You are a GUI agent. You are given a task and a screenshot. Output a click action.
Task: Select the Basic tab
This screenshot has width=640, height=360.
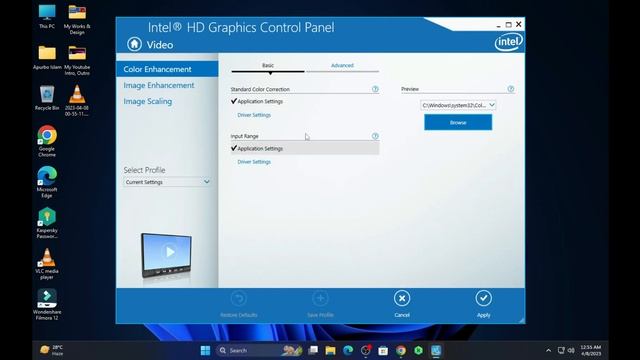[268, 65]
